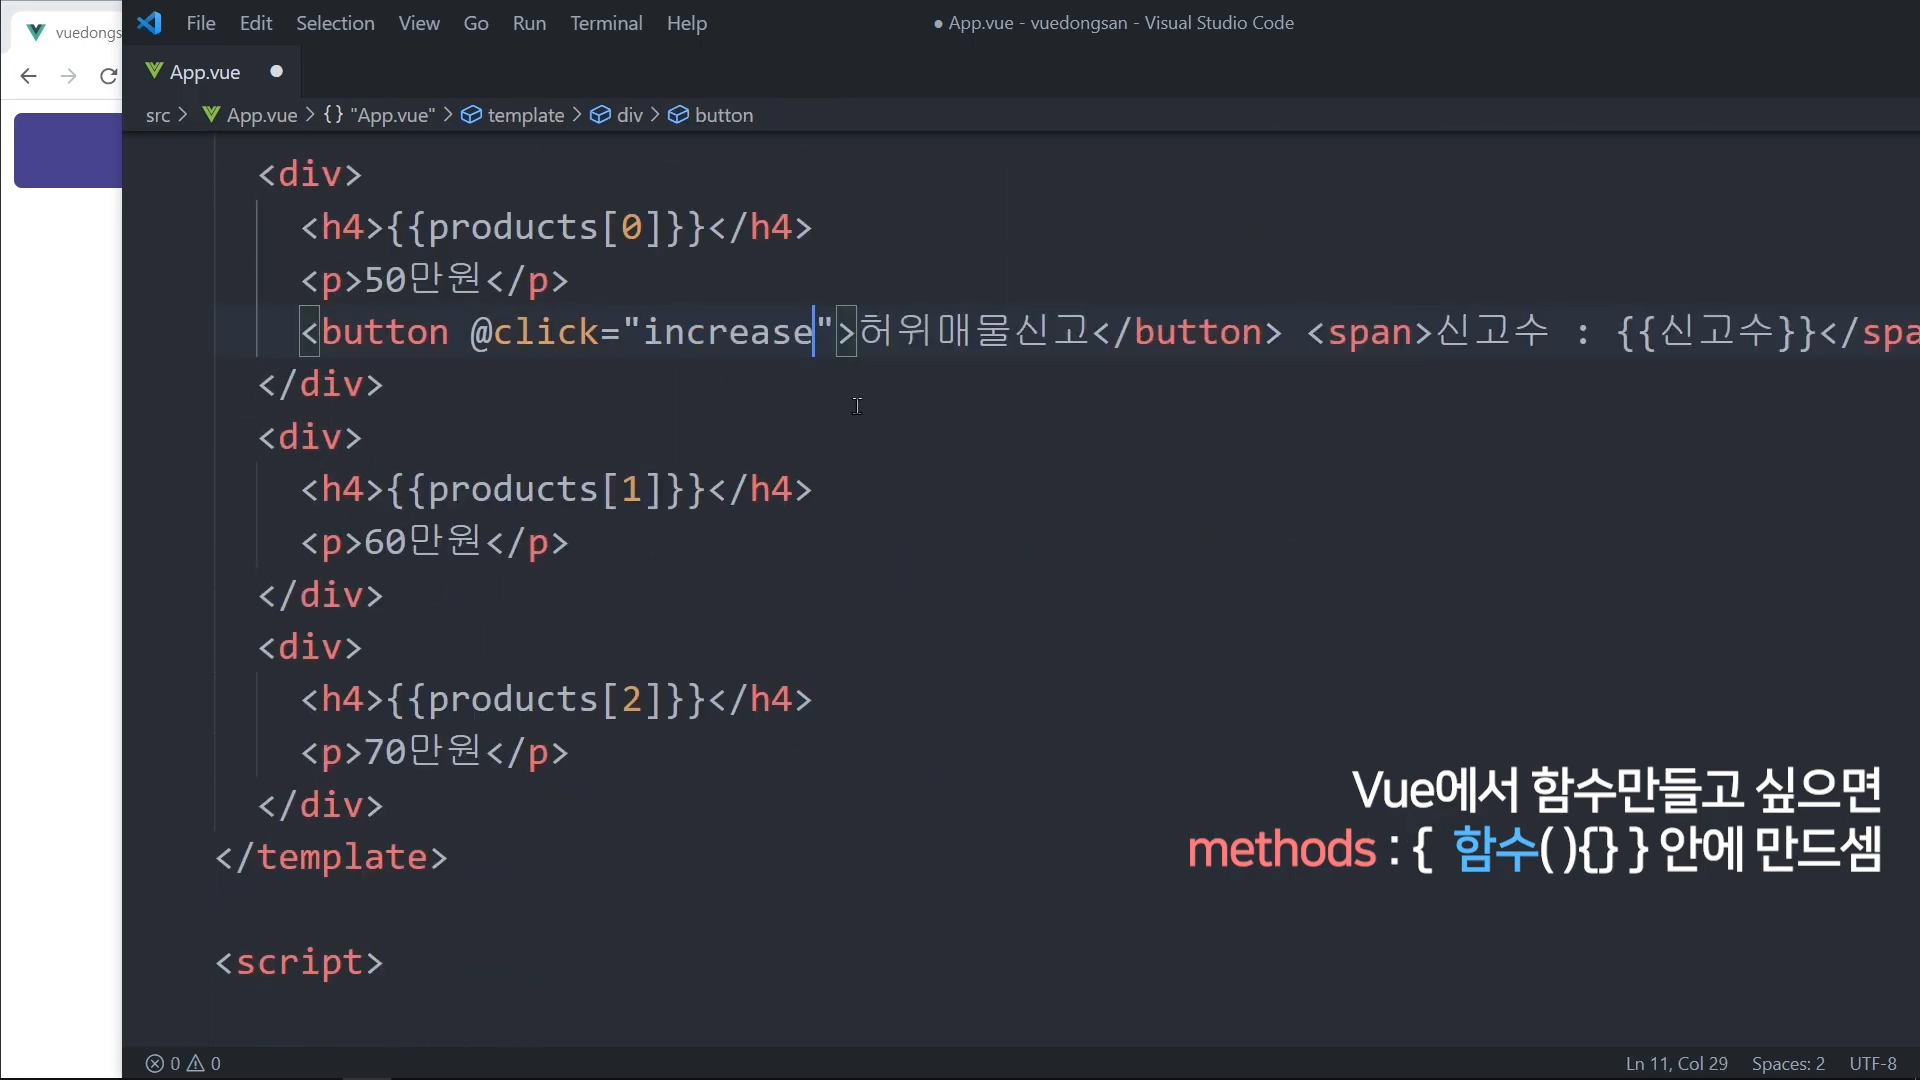Open the Terminal menu

606,23
